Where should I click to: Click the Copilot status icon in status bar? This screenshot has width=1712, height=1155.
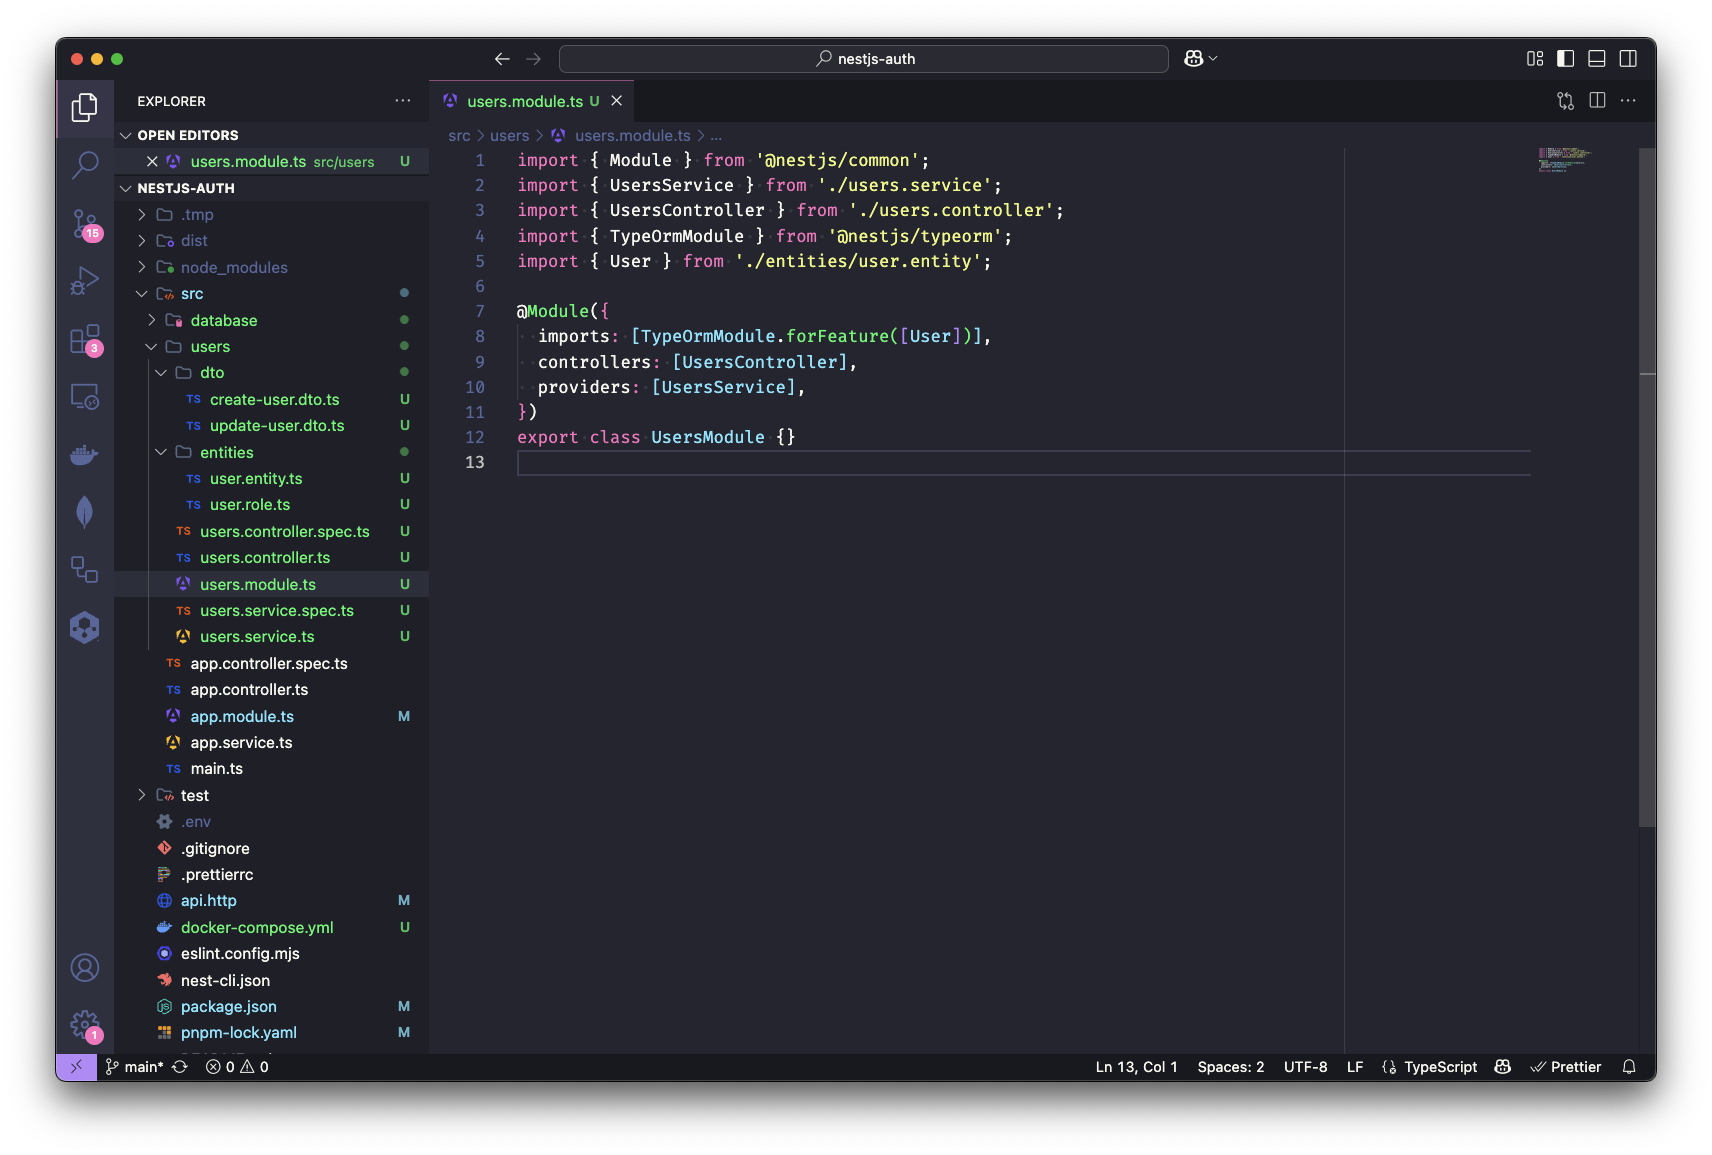coord(1502,1067)
